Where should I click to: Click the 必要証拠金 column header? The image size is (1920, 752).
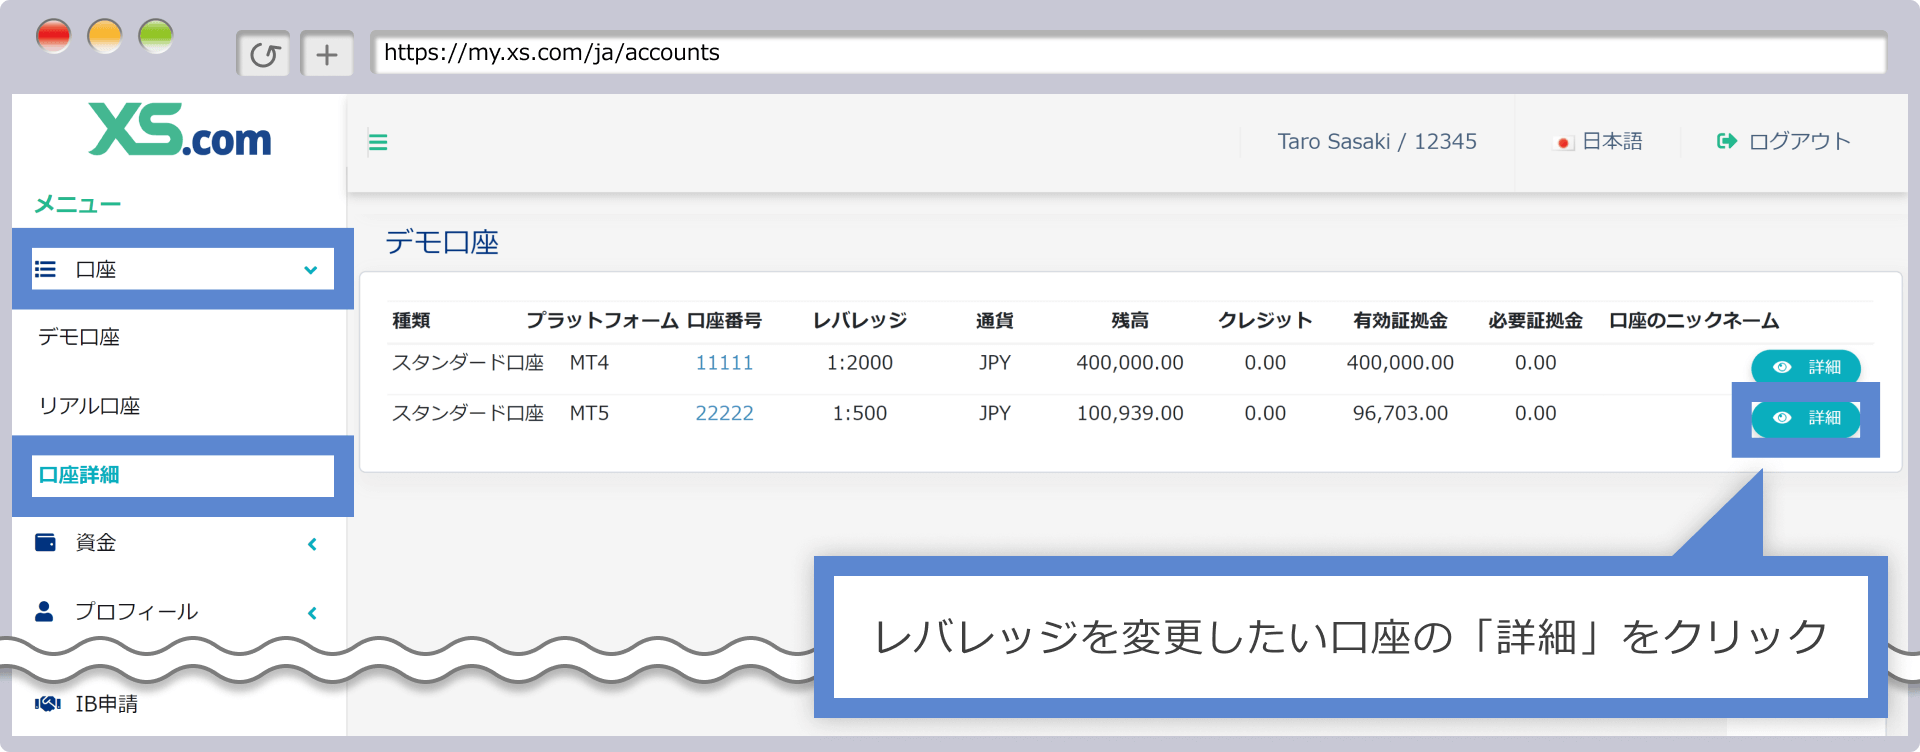tap(1535, 320)
